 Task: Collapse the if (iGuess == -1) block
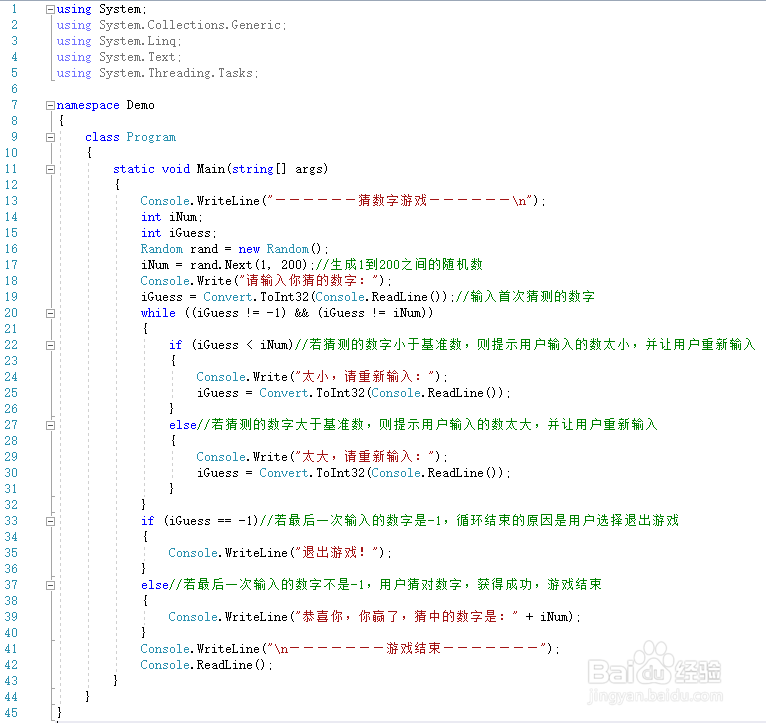[50, 521]
